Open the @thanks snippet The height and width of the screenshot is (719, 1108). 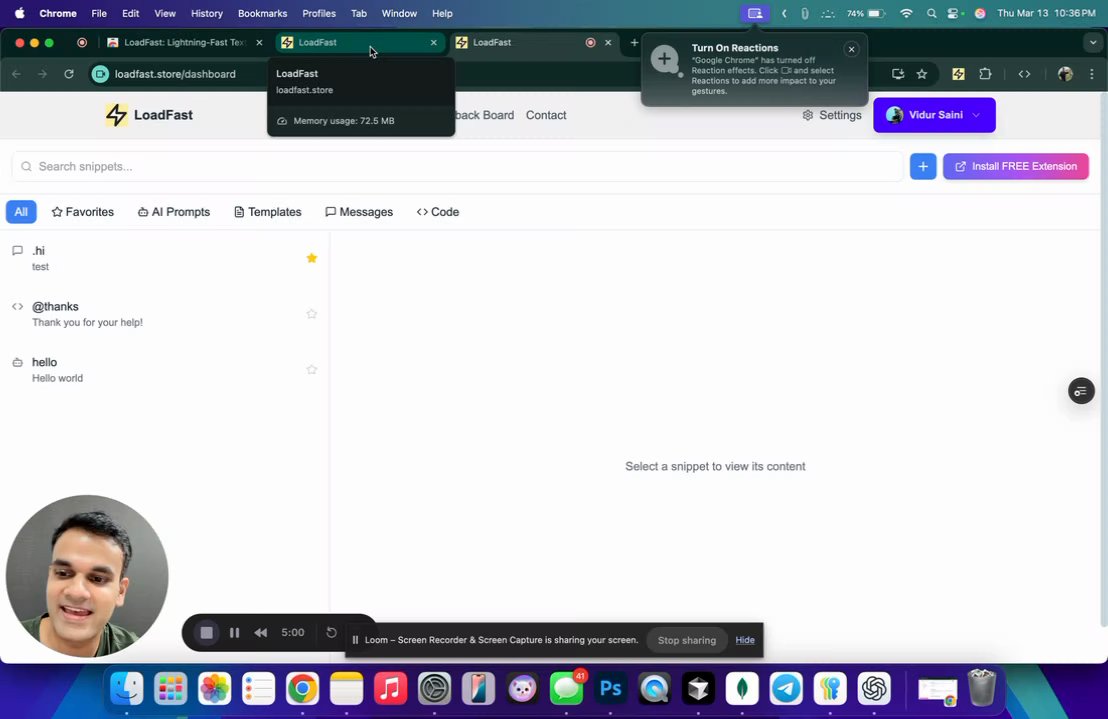[x=165, y=314]
